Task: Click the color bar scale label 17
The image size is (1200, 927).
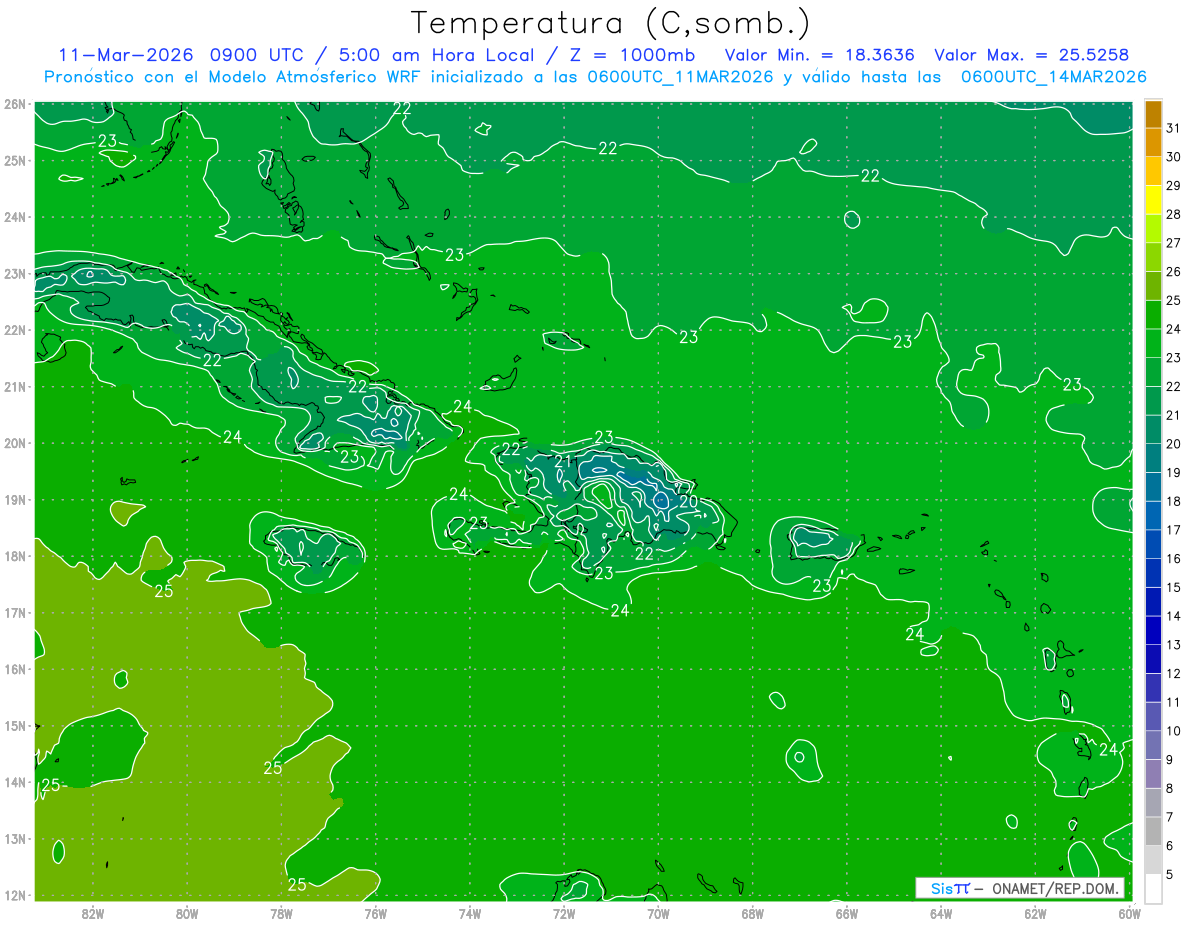Action: click(x=1173, y=530)
